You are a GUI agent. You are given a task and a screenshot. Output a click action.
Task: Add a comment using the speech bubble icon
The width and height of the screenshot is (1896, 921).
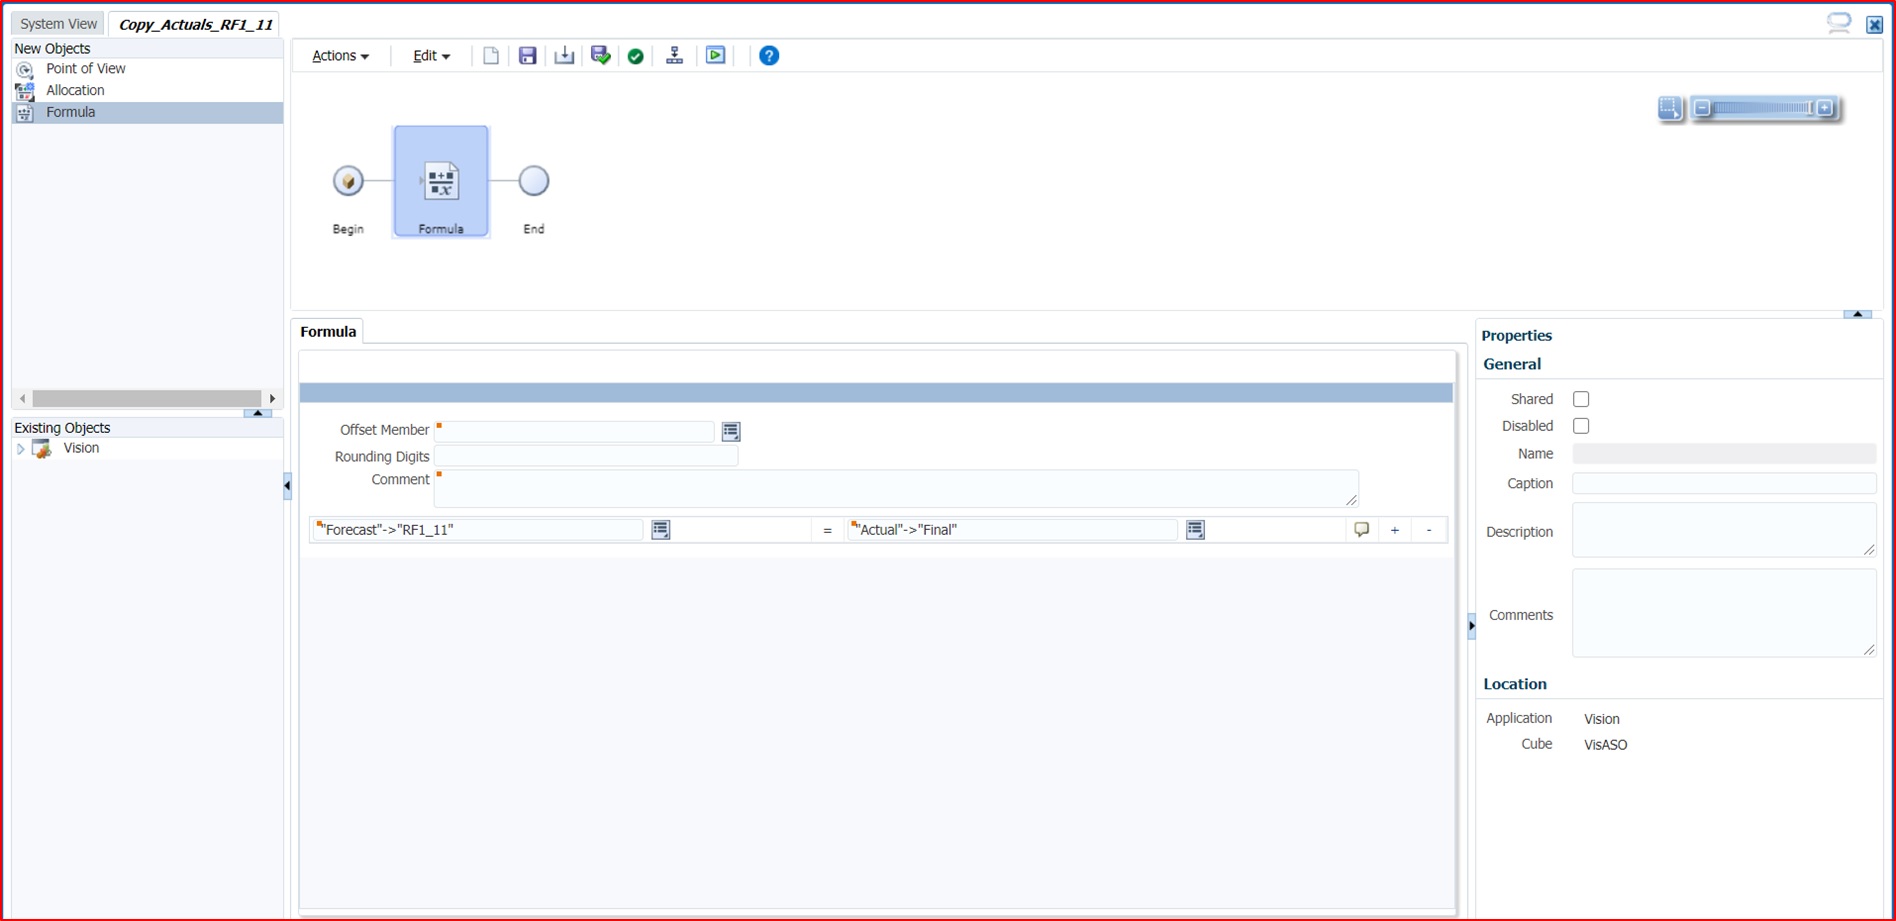coord(1362,529)
